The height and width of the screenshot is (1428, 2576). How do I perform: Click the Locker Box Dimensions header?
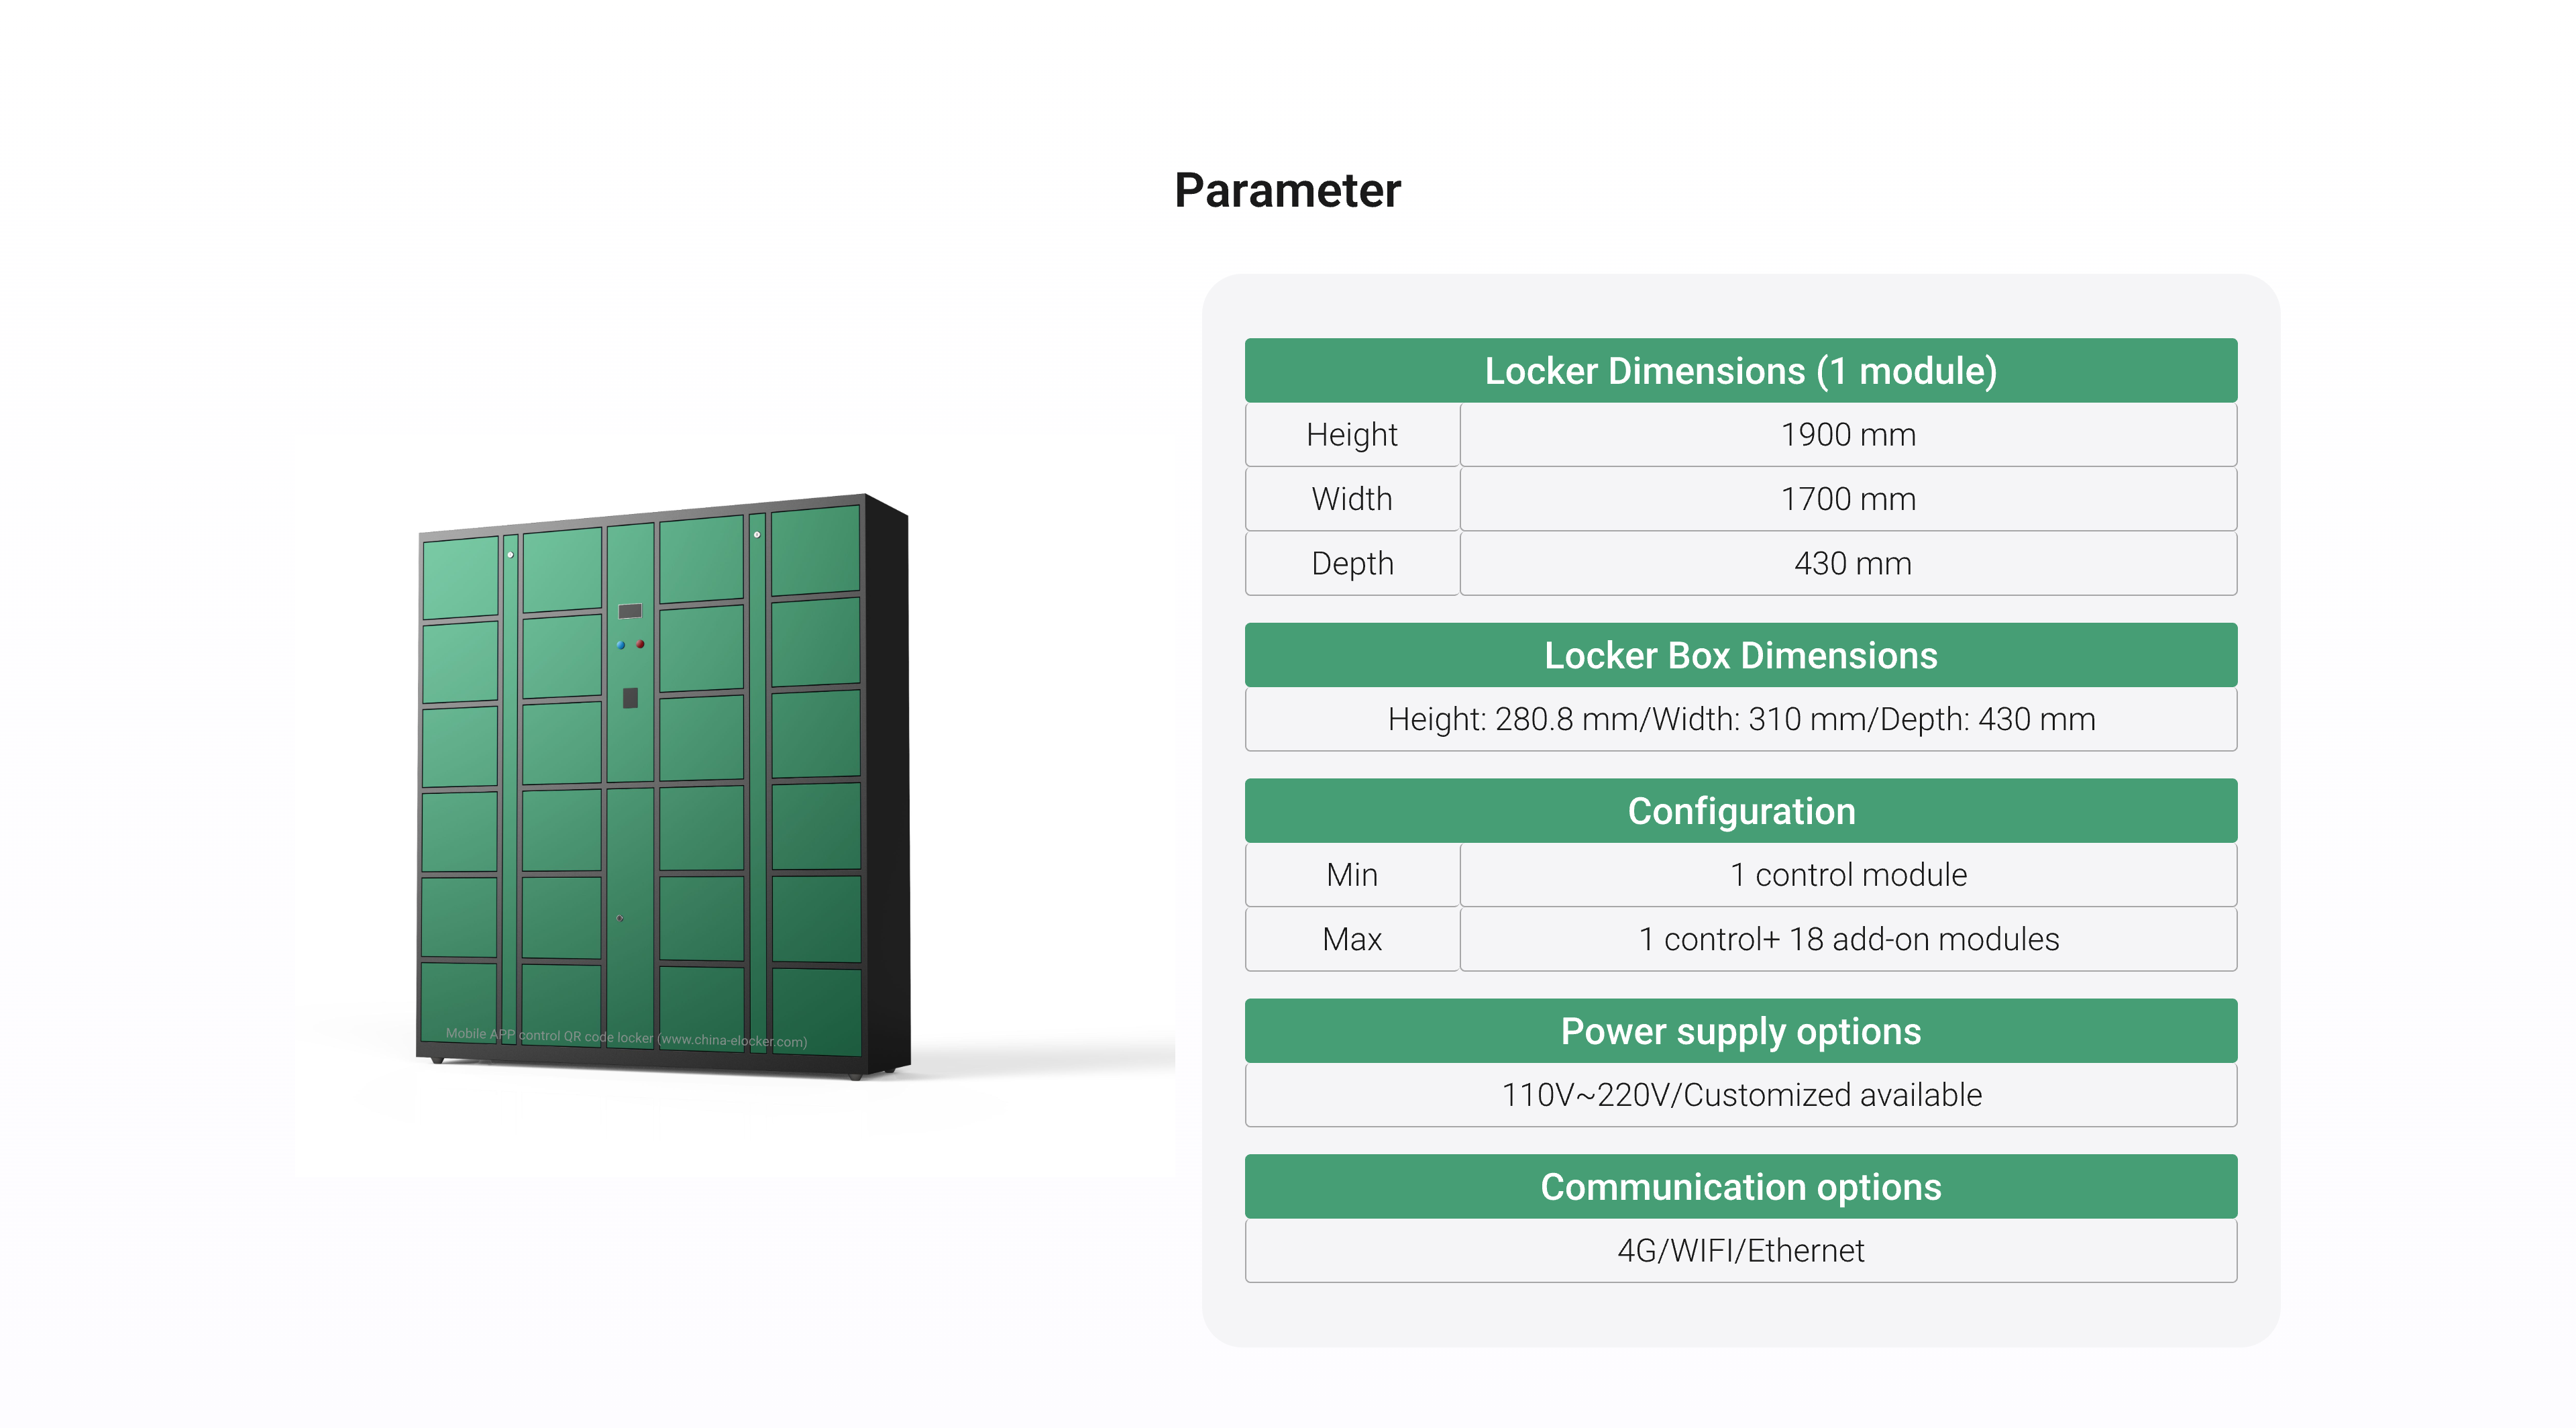pos(1740,655)
